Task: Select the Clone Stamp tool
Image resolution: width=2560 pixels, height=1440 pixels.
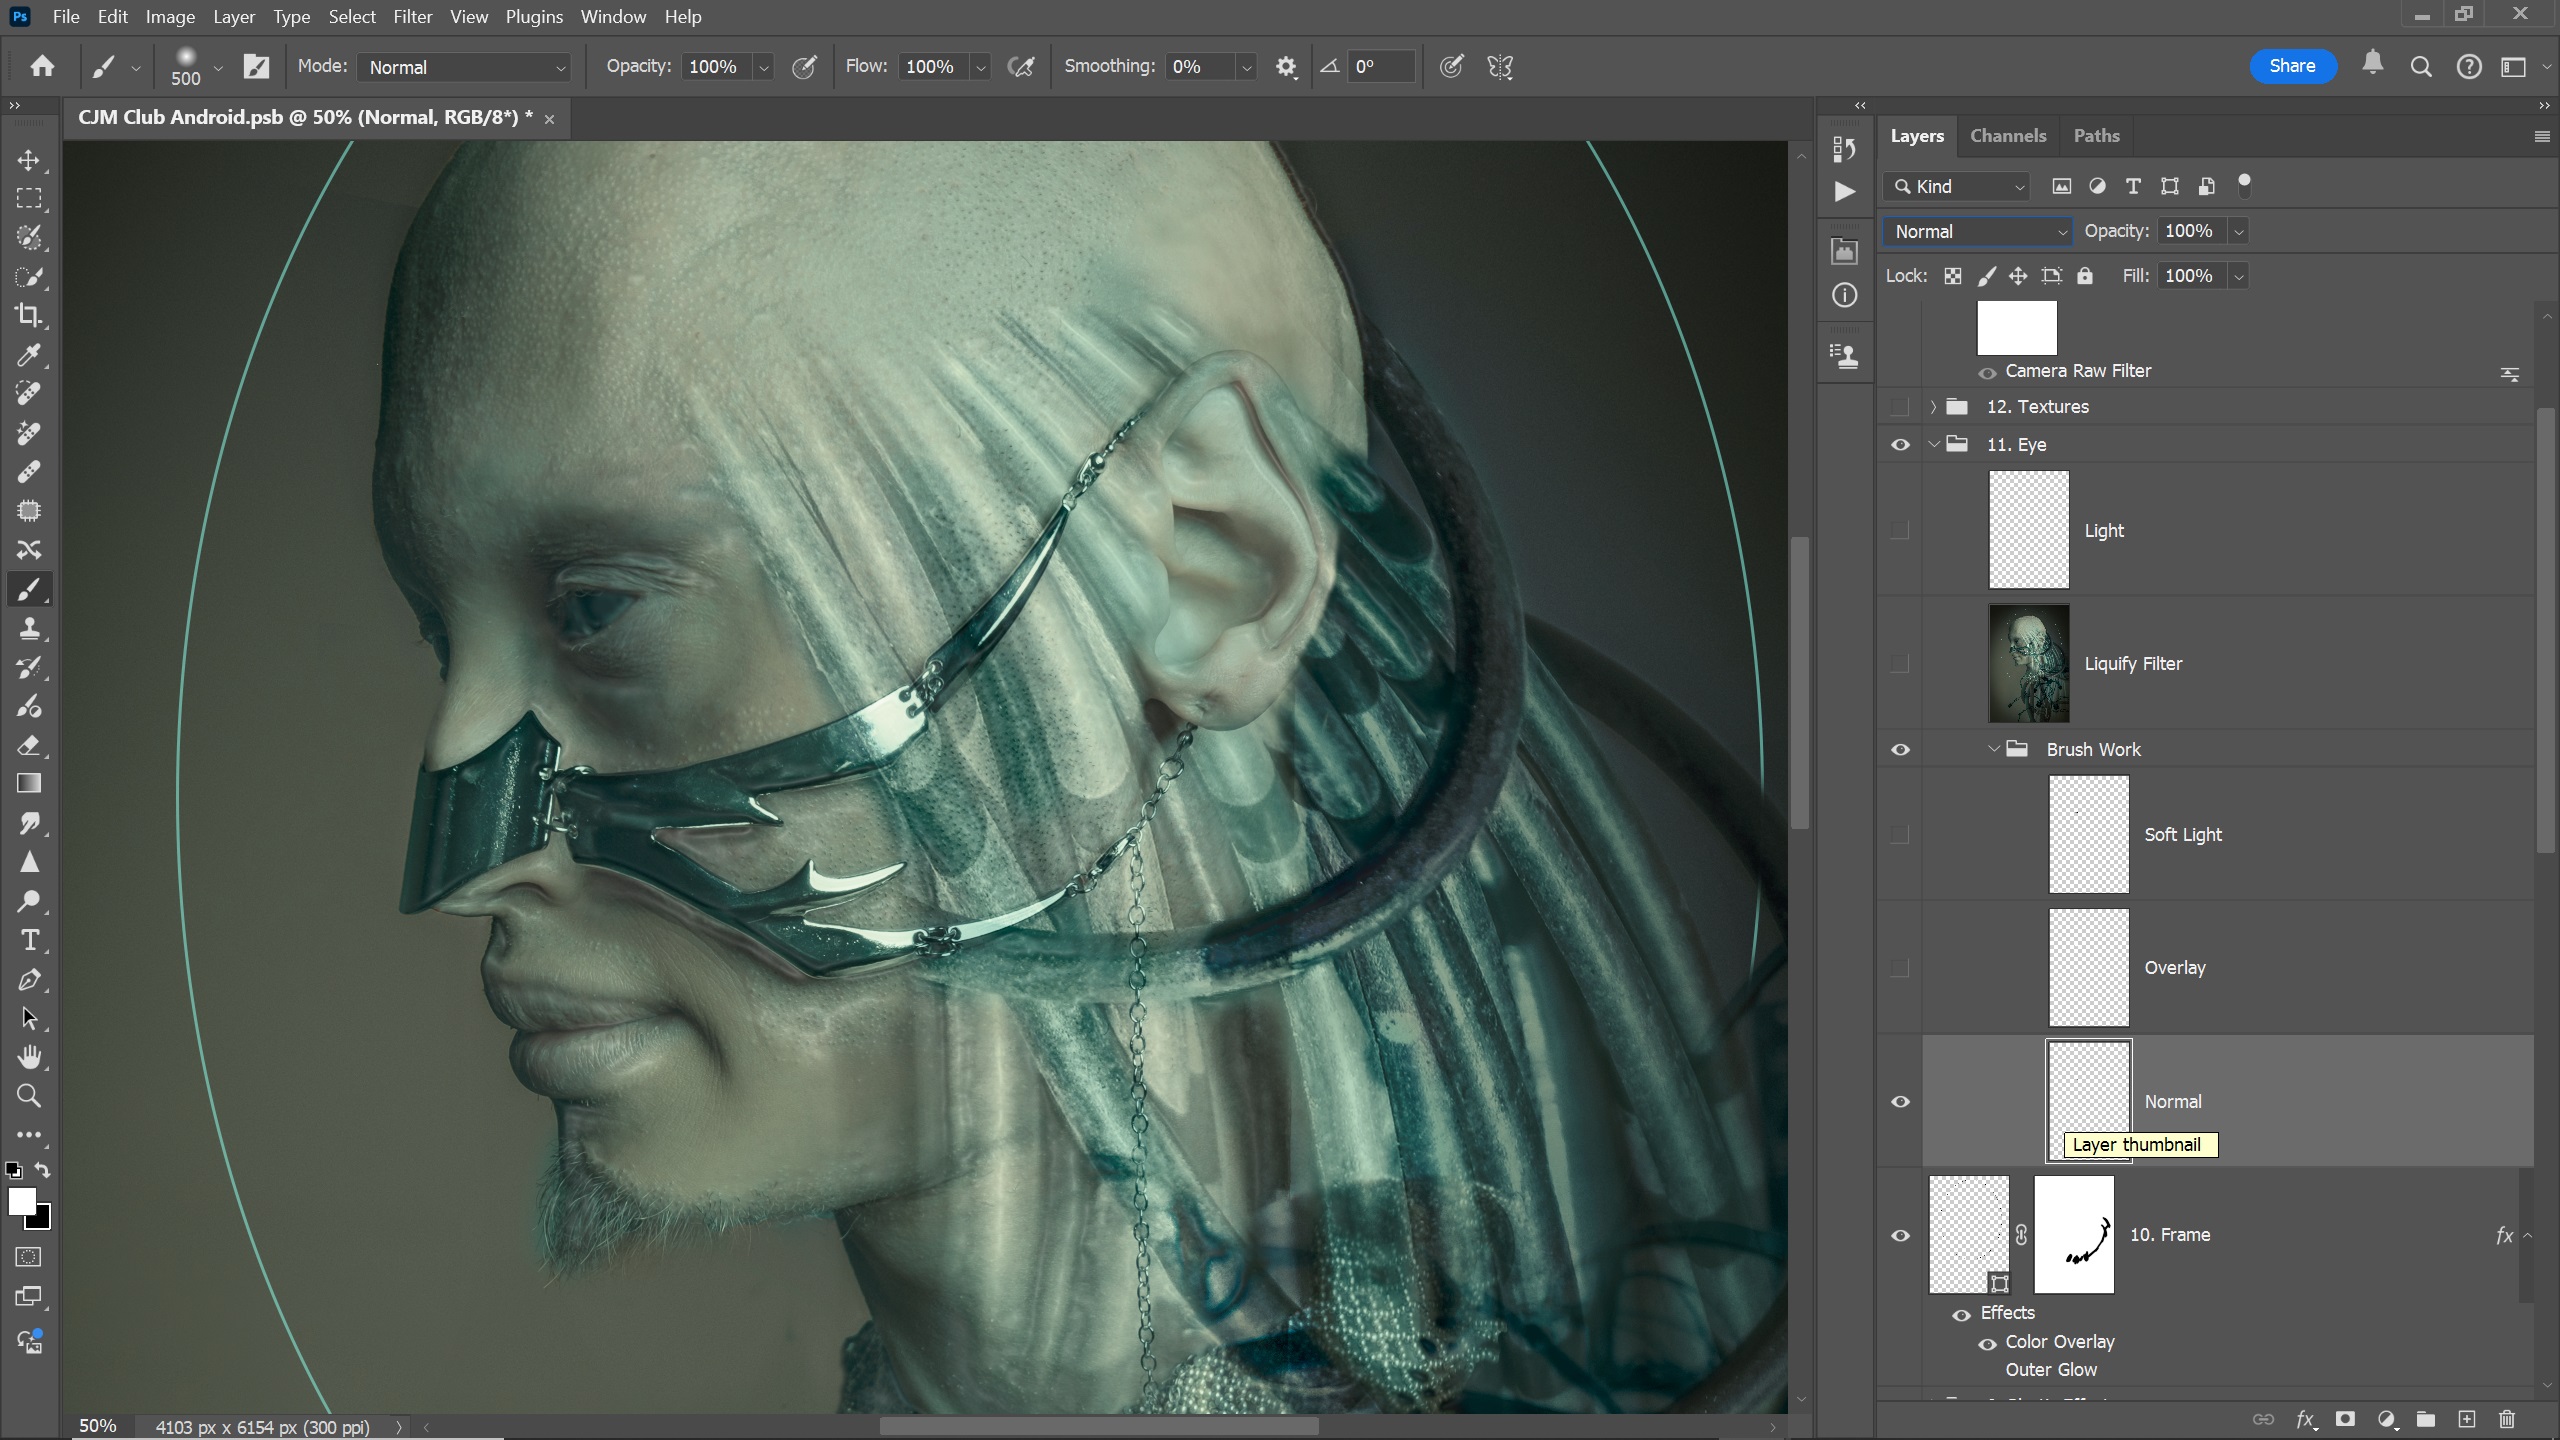Action: coord(29,628)
